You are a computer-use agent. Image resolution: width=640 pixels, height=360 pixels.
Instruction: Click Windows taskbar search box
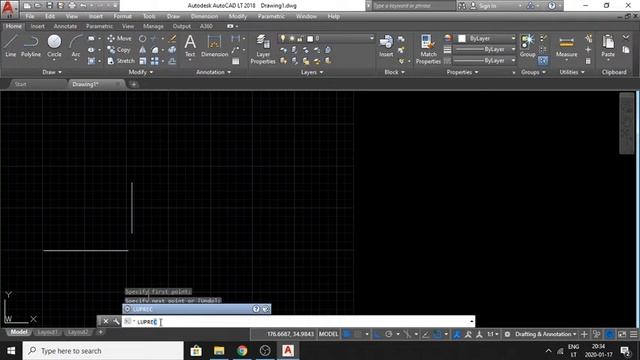pyautogui.click(x=103, y=351)
